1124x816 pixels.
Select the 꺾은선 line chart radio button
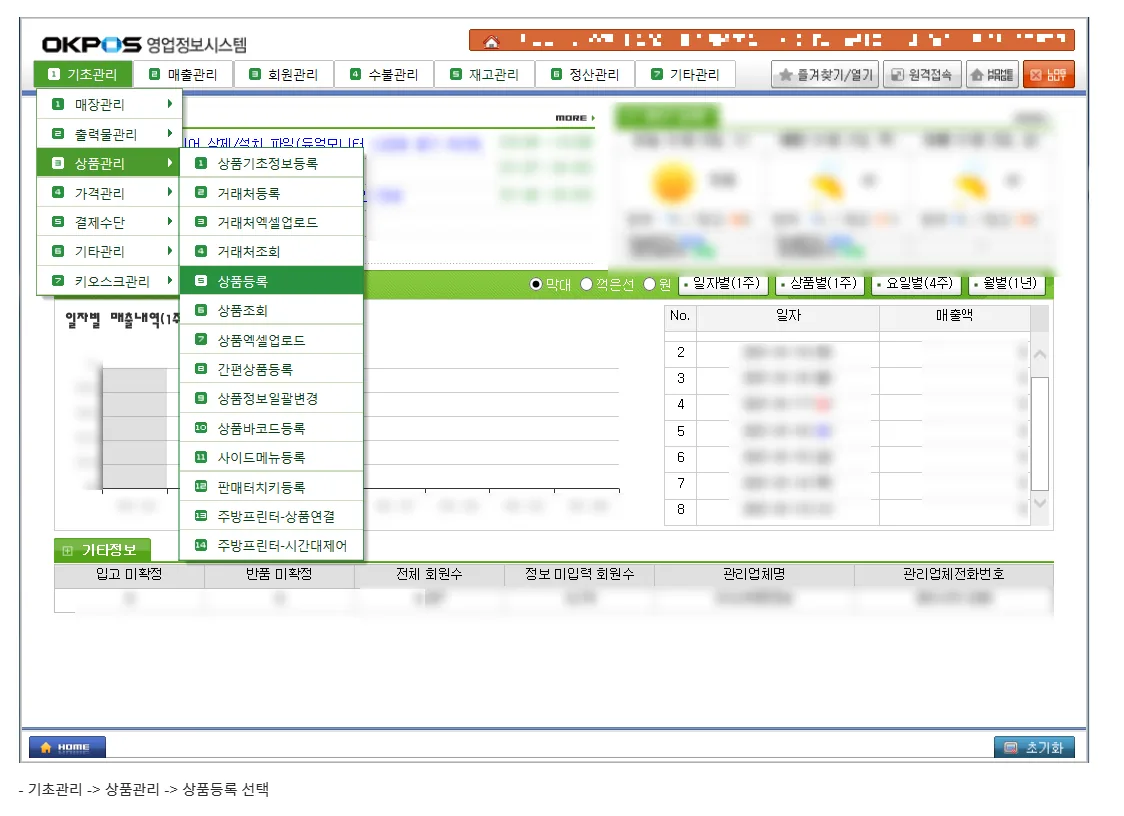point(586,284)
